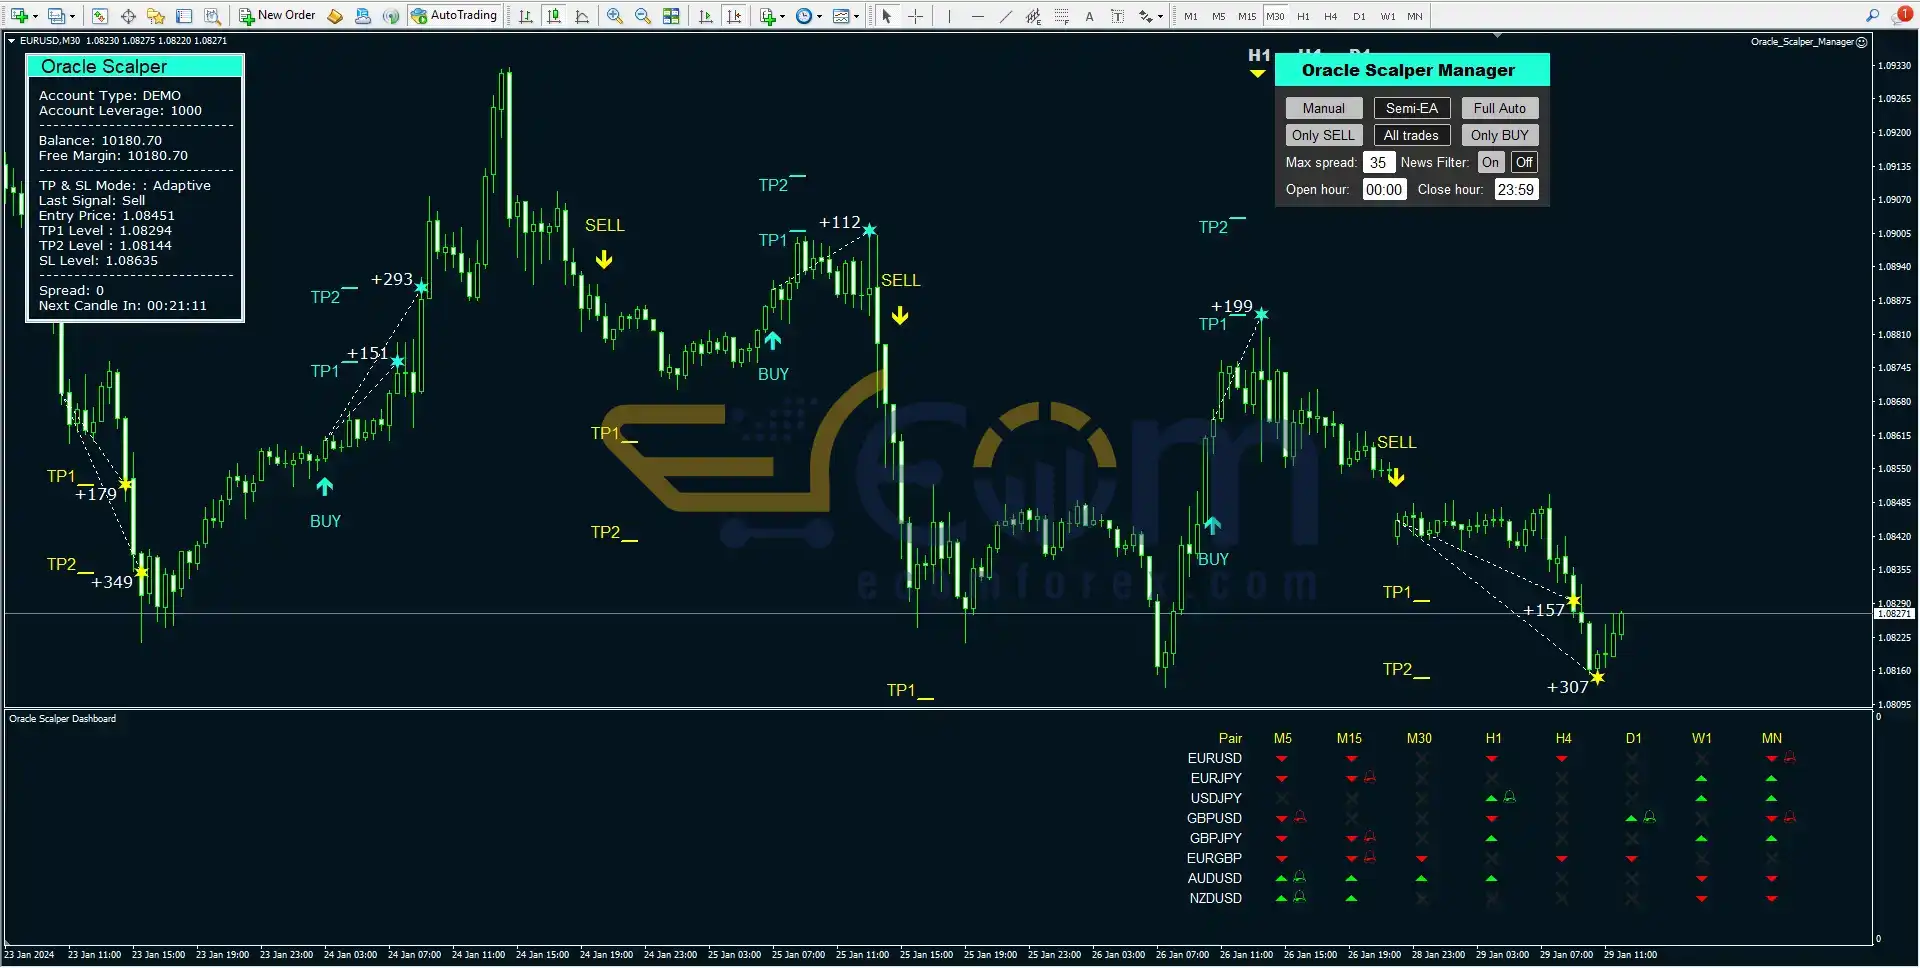This screenshot has width=1920, height=968.
Task: Select the equidistant channel tool
Action: click(x=1033, y=16)
